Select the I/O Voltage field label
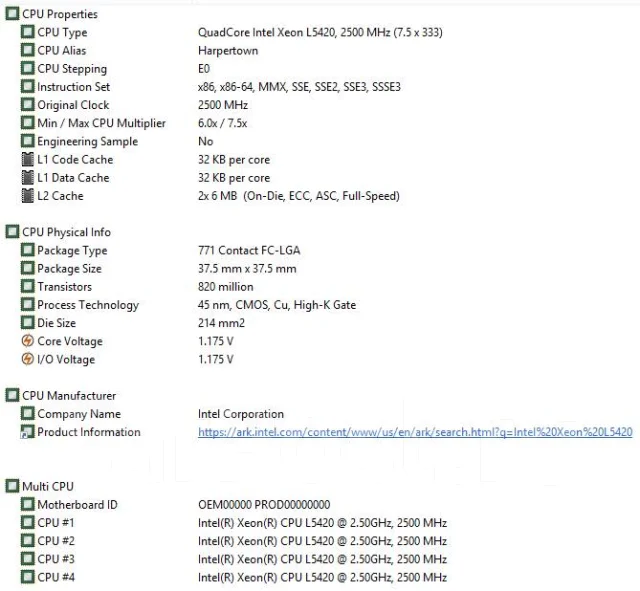This screenshot has width=640, height=591. click(66, 360)
